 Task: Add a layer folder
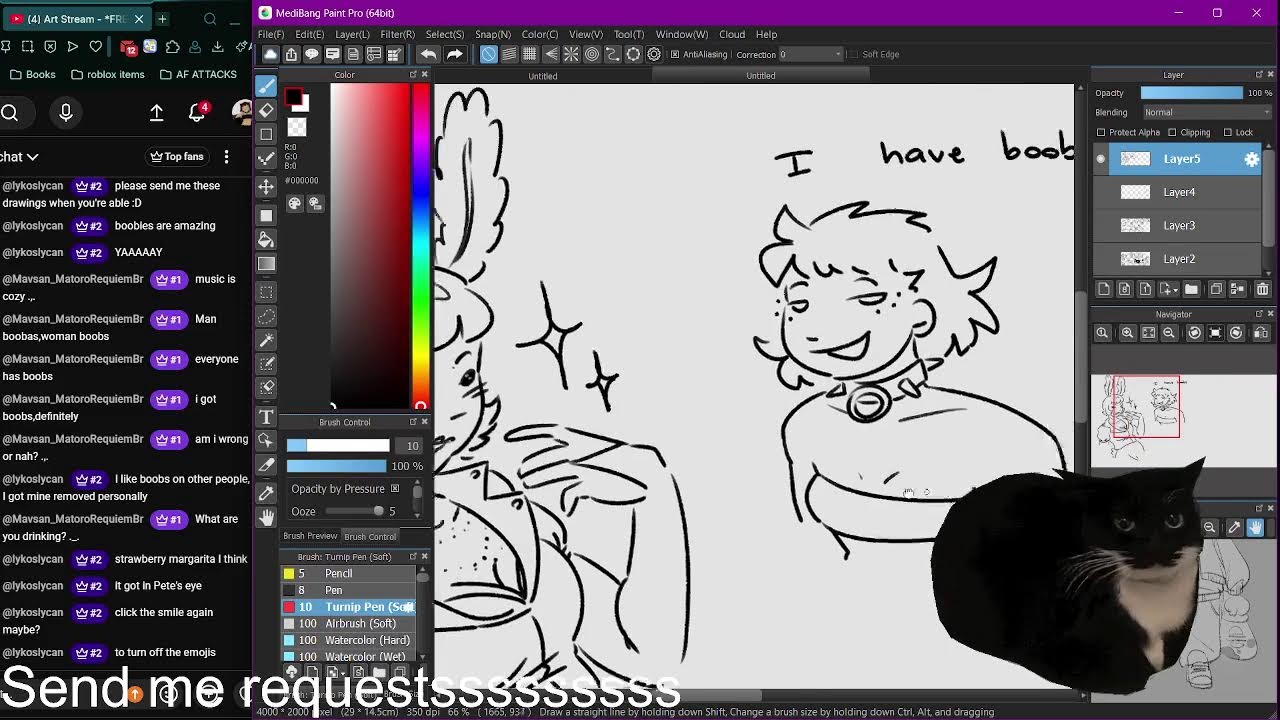click(x=1191, y=289)
